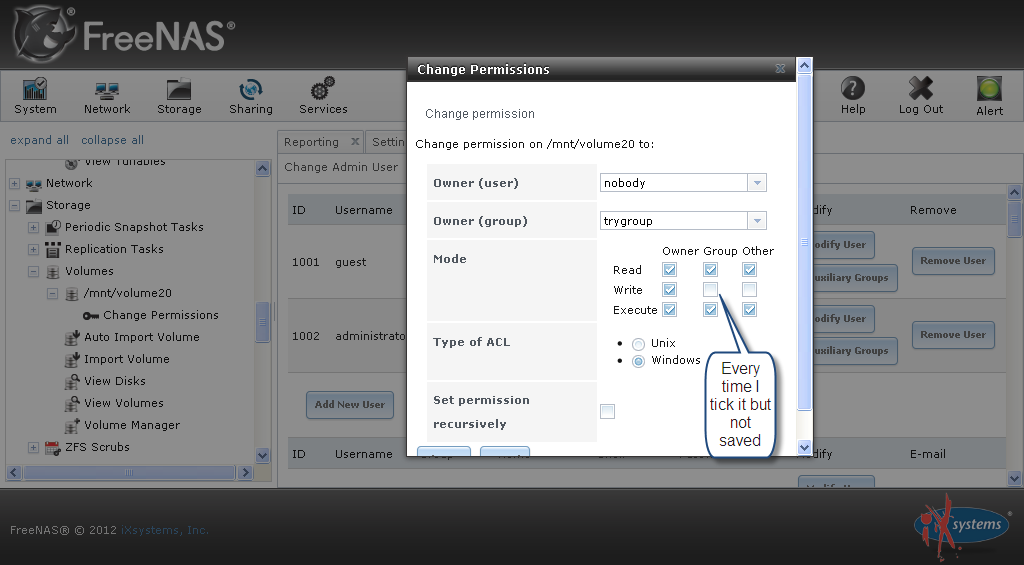The width and height of the screenshot is (1024, 565).
Task: Click the dialog vertical scrollbar down arrow
Action: point(805,447)
